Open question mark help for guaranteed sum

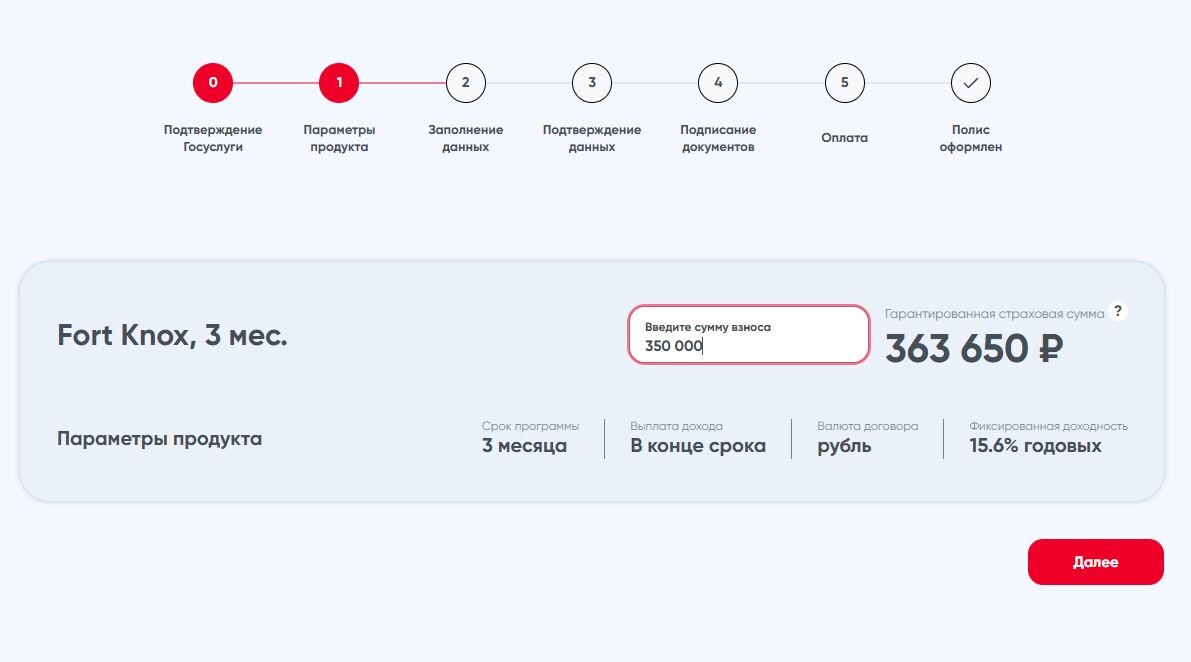coord(1117,311)
